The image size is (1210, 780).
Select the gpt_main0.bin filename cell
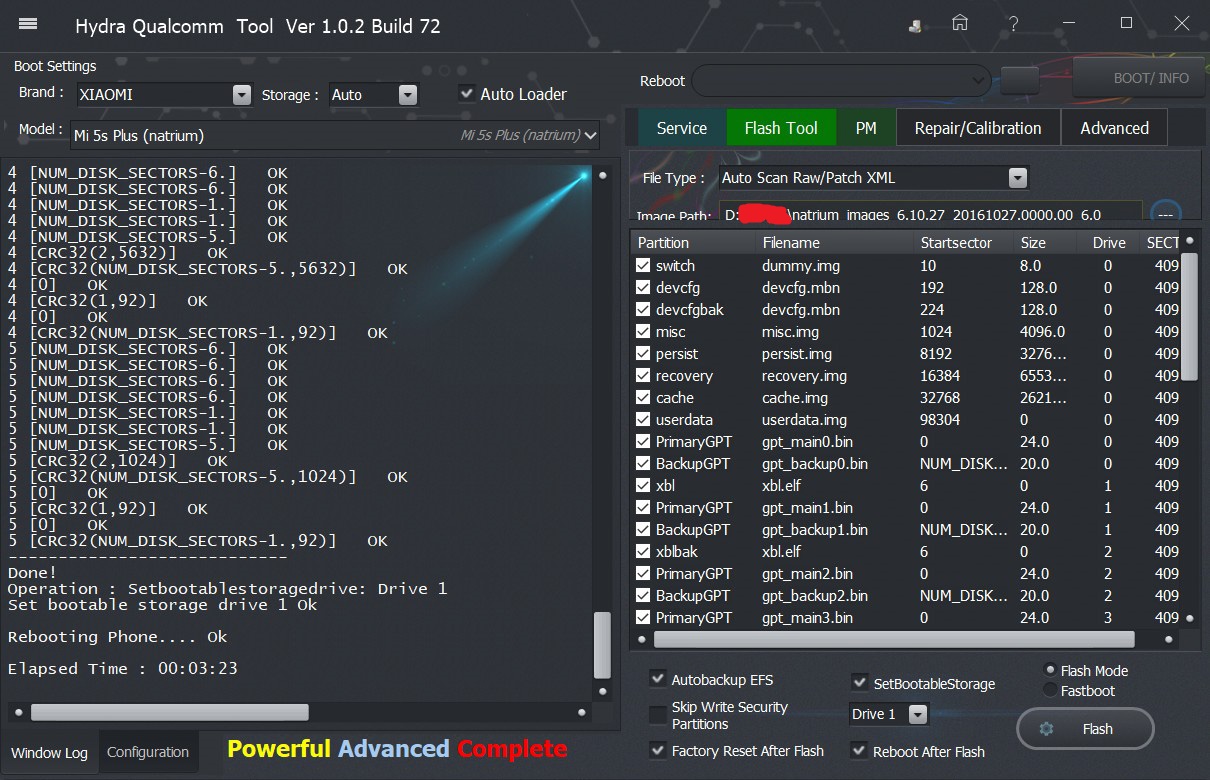click(x=807, y=441)
